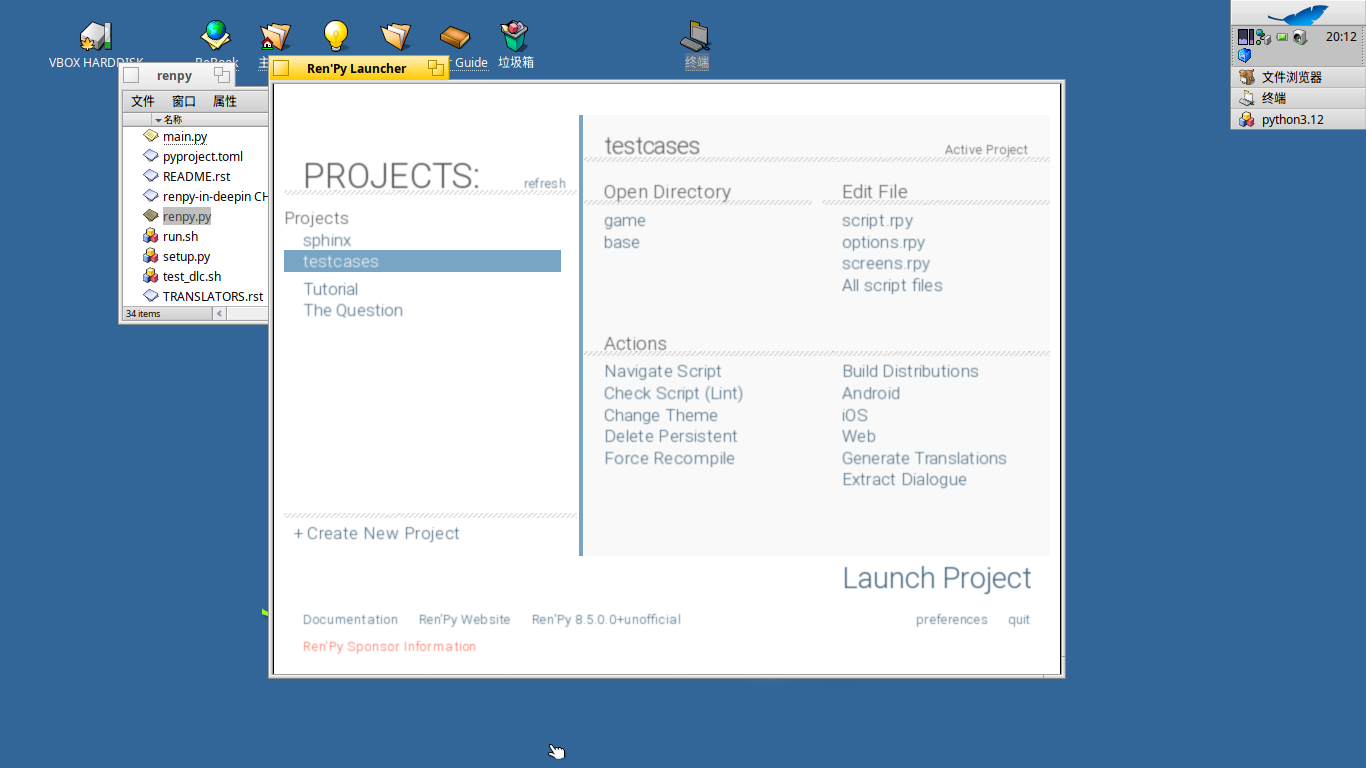Open the 属性 menu in renpy window
Viewport: 1366px width, 768px height.
(225, 101)
